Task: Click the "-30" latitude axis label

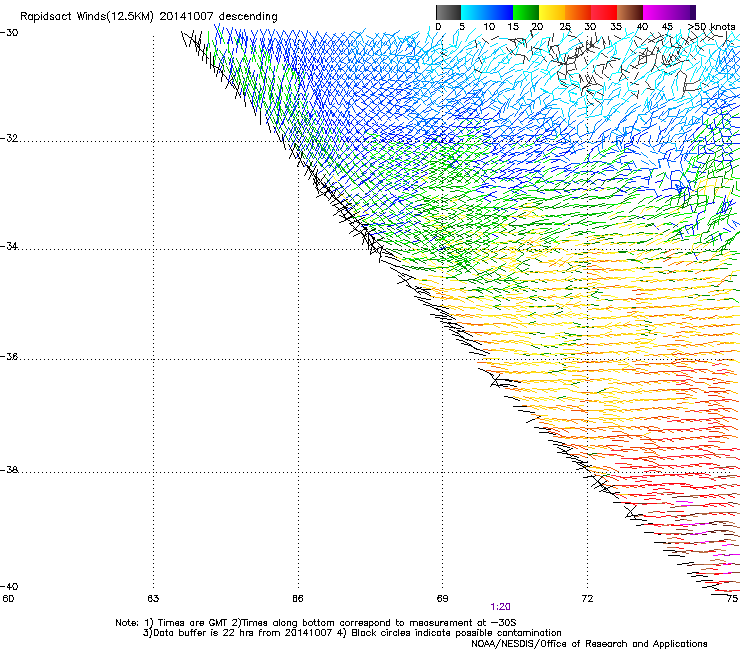Action: 9,33
